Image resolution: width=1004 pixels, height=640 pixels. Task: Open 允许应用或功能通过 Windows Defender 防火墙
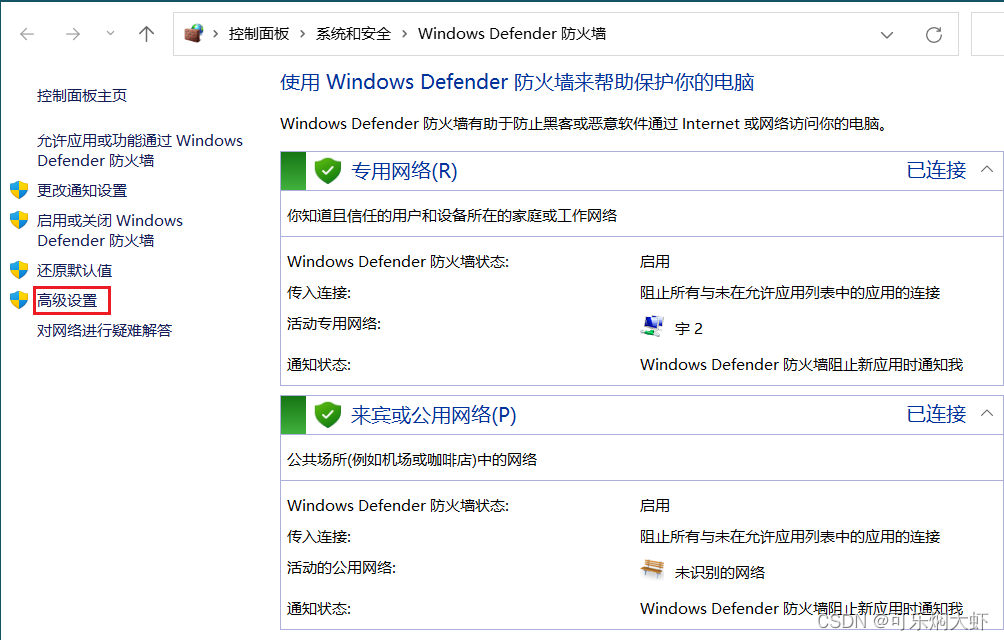tap(140, 150)
